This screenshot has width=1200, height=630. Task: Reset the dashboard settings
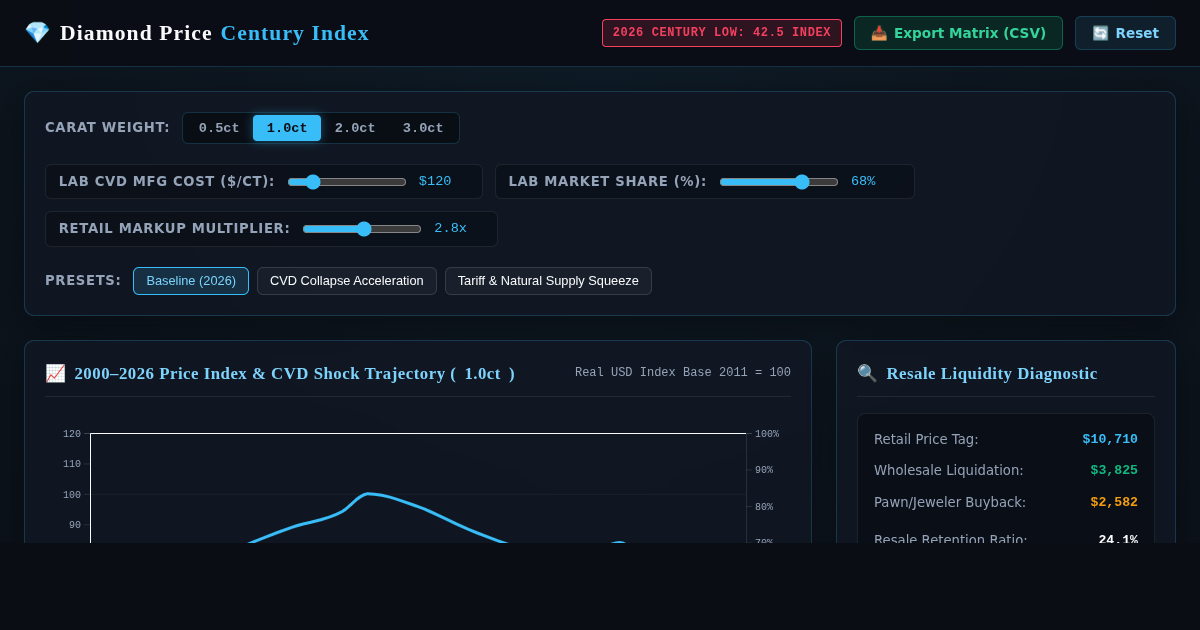1125,33
